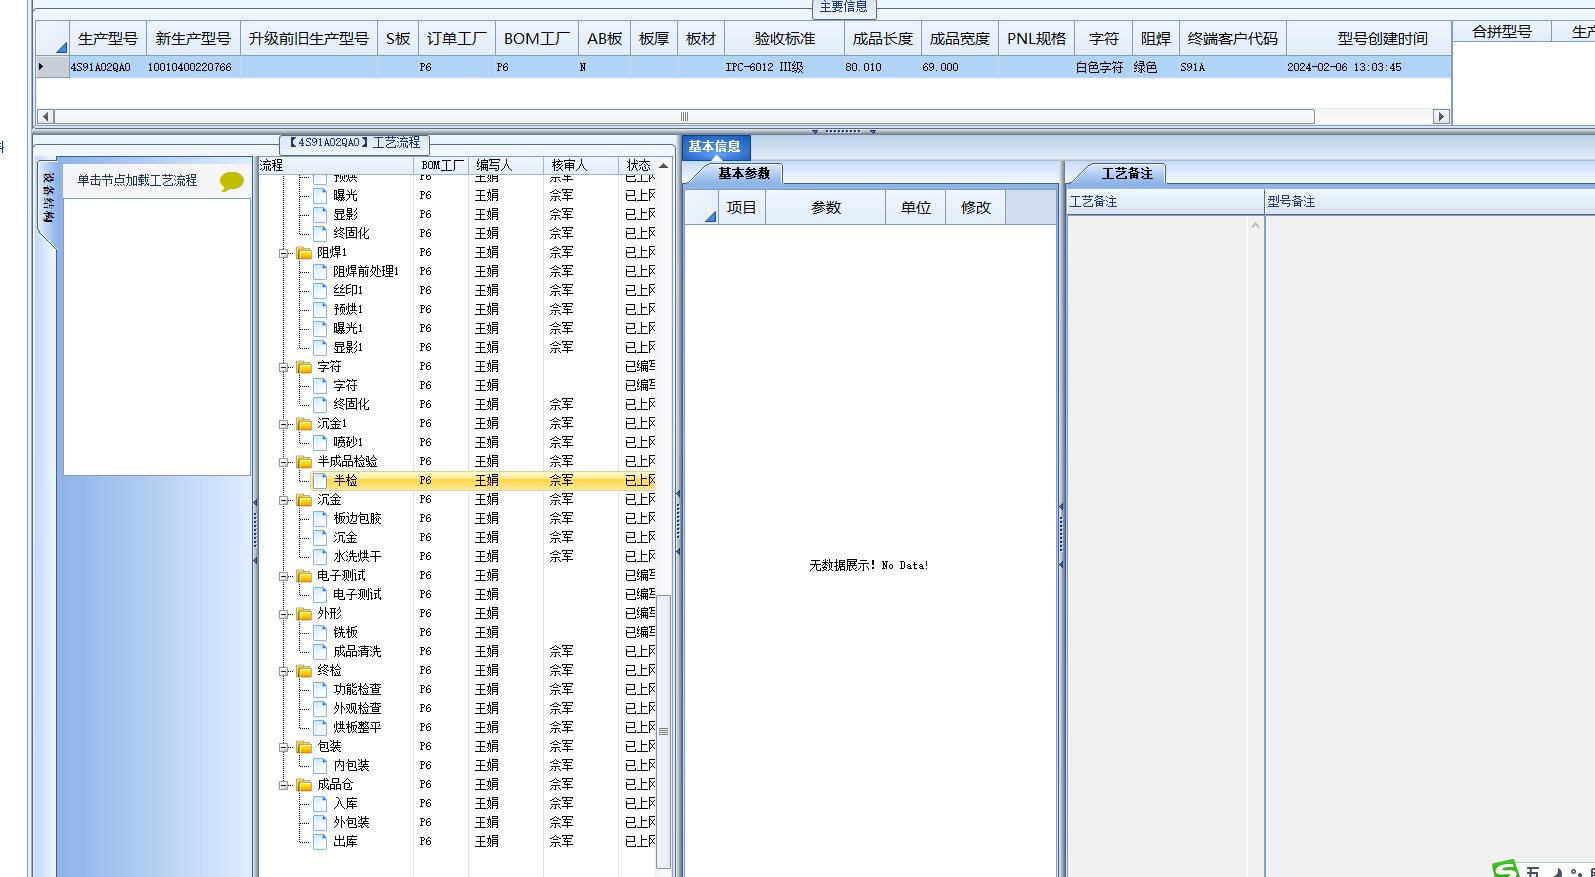Click document icon of 半检 step
This screenshot has height=877, width=1595.
pyautogui.click(x=320, y=481)
